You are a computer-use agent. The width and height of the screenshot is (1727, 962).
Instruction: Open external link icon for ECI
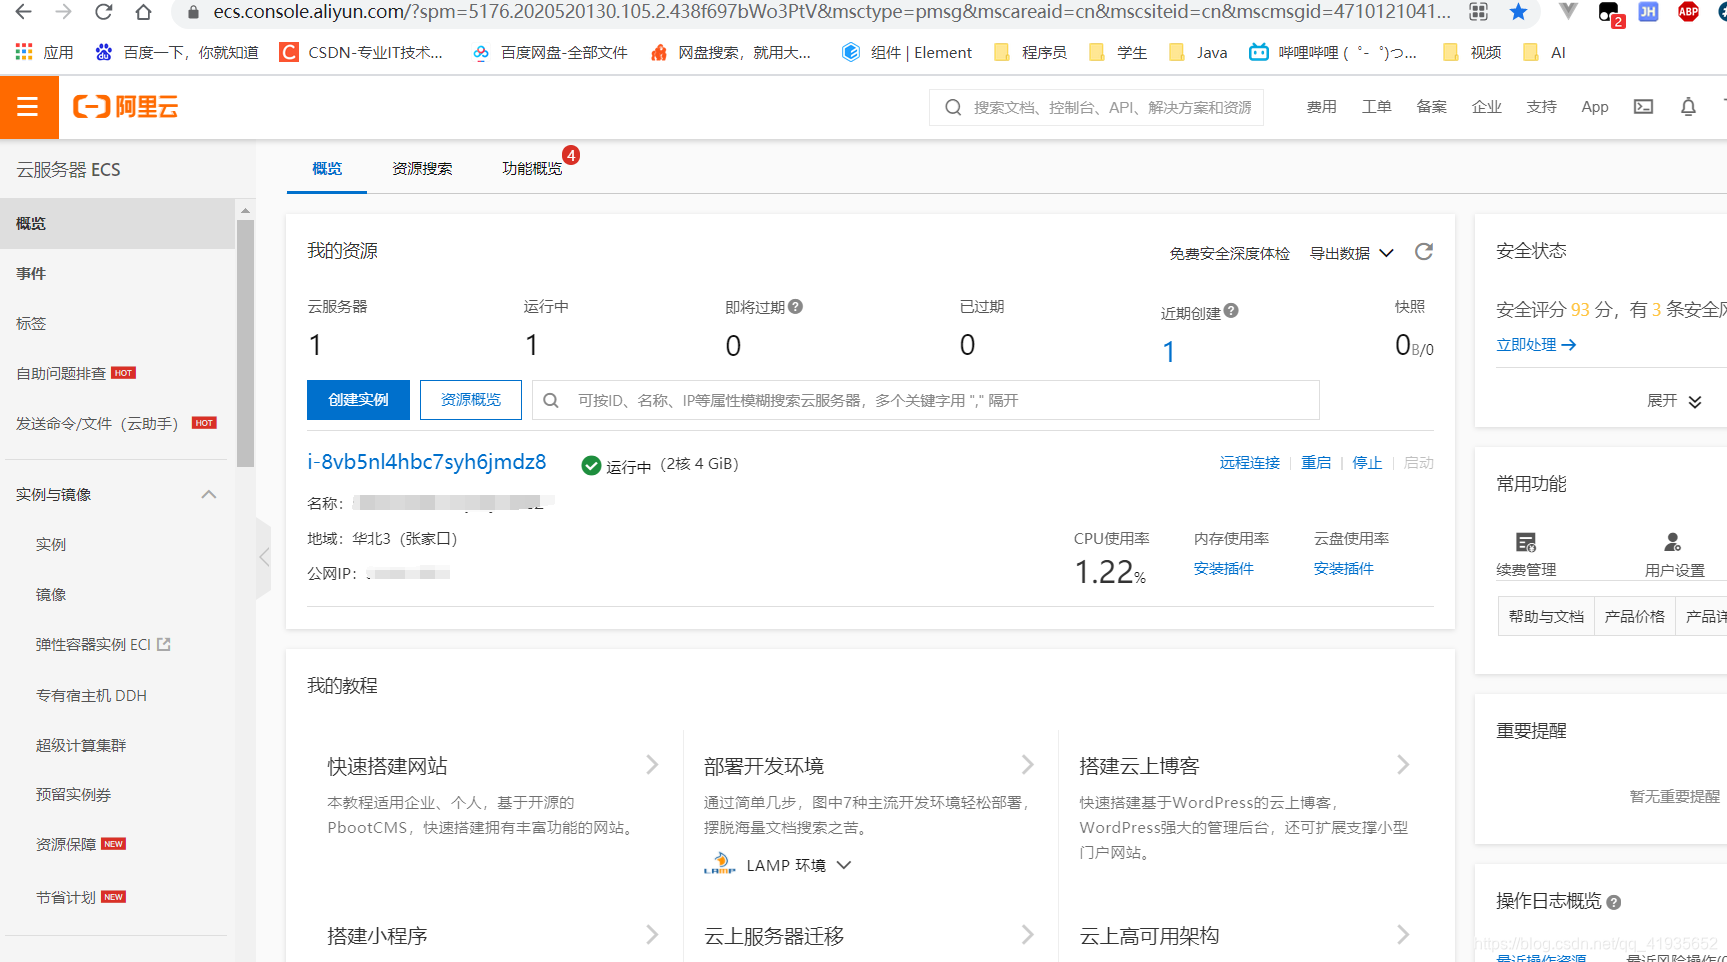pos(164,644)
